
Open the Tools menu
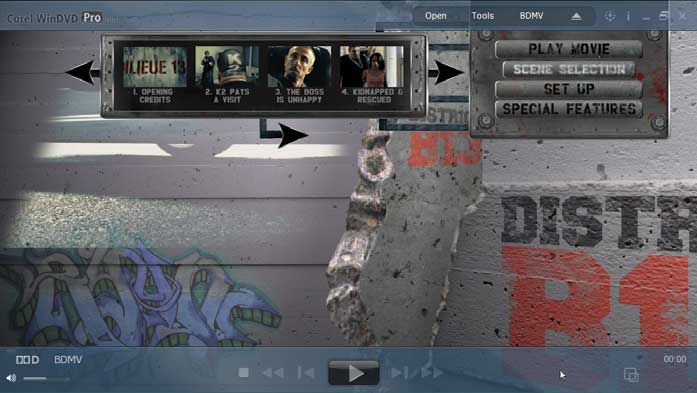point(483,16)
